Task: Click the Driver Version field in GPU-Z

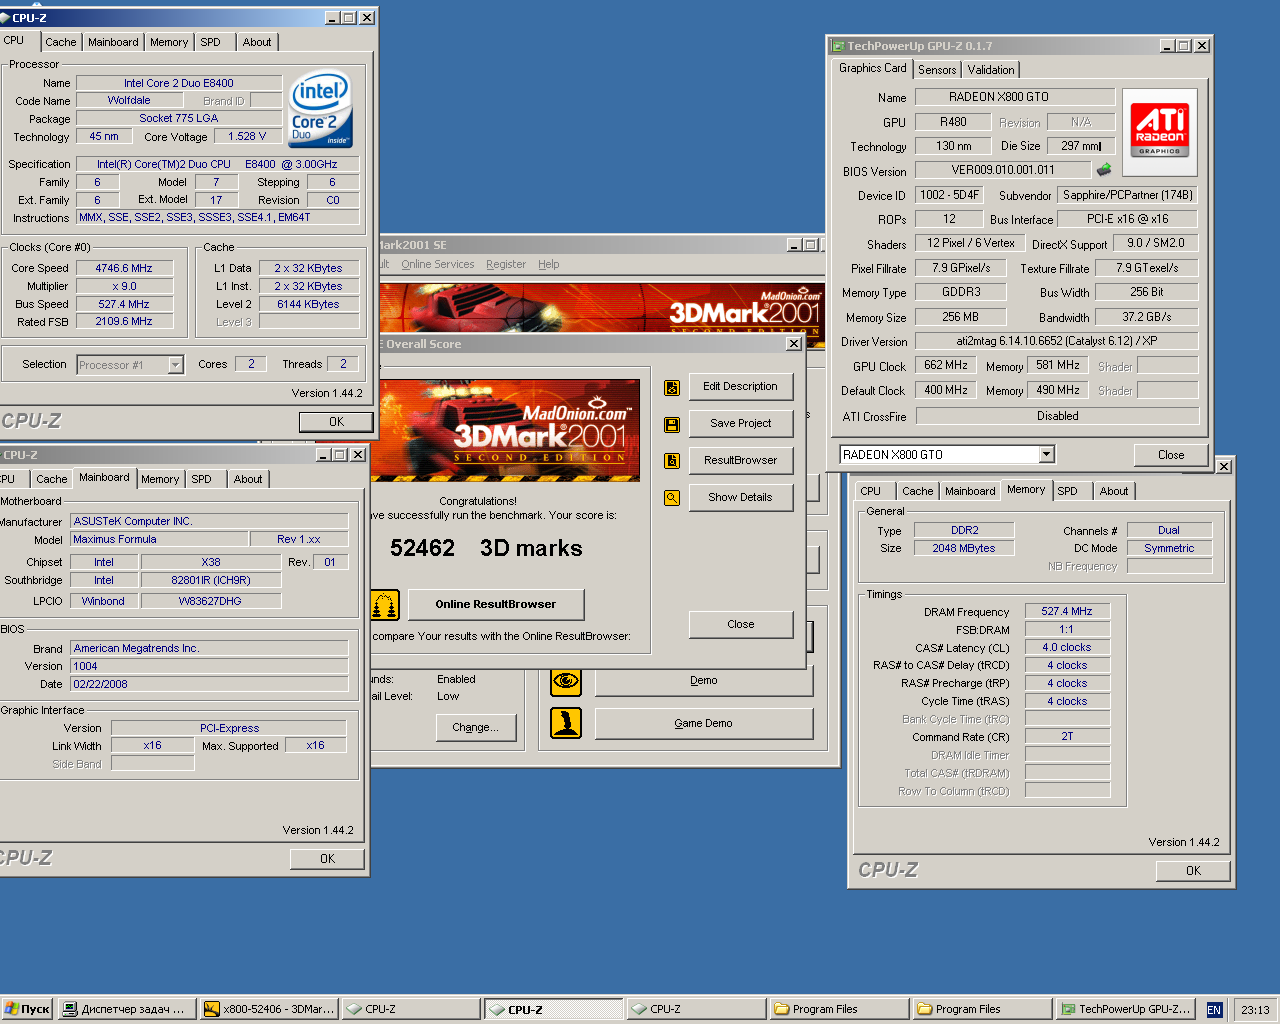Action: click(1057, 341)
